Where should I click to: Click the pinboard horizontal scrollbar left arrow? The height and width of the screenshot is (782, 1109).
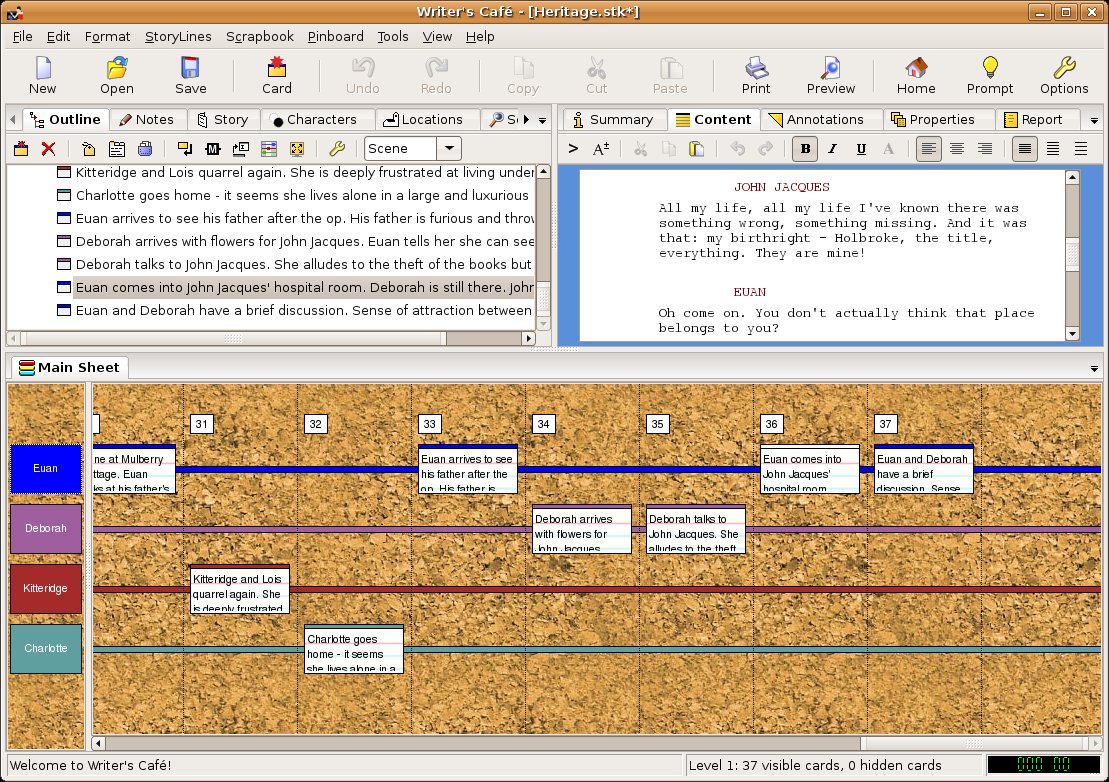click(x=99, y=743)
